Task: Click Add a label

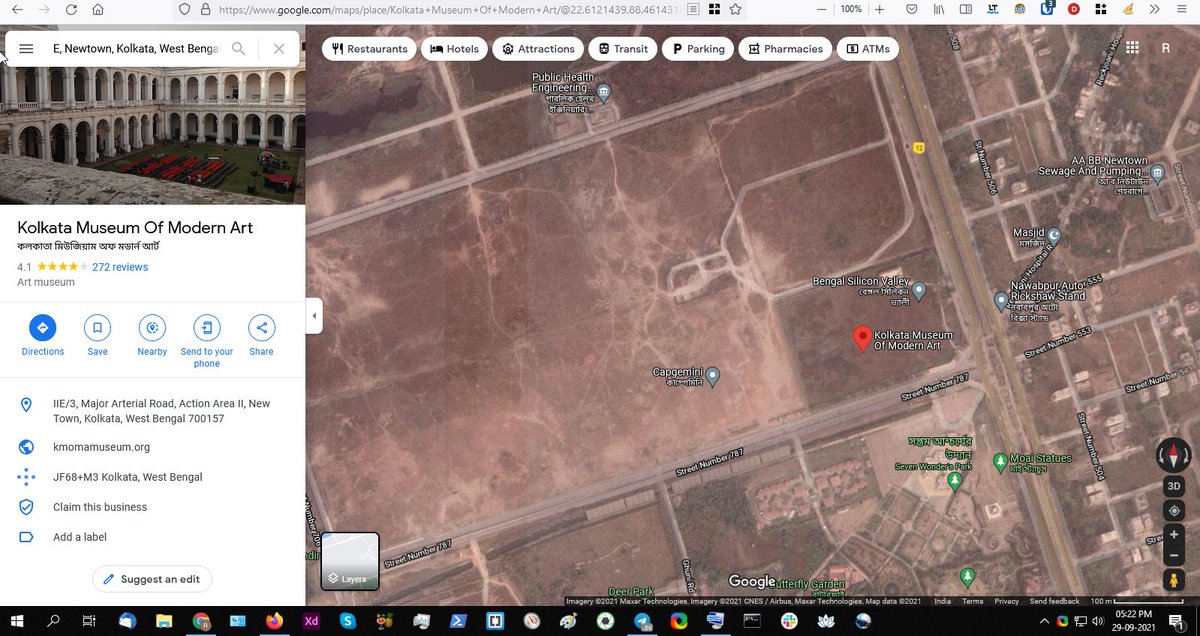Action: click(80, 537)
